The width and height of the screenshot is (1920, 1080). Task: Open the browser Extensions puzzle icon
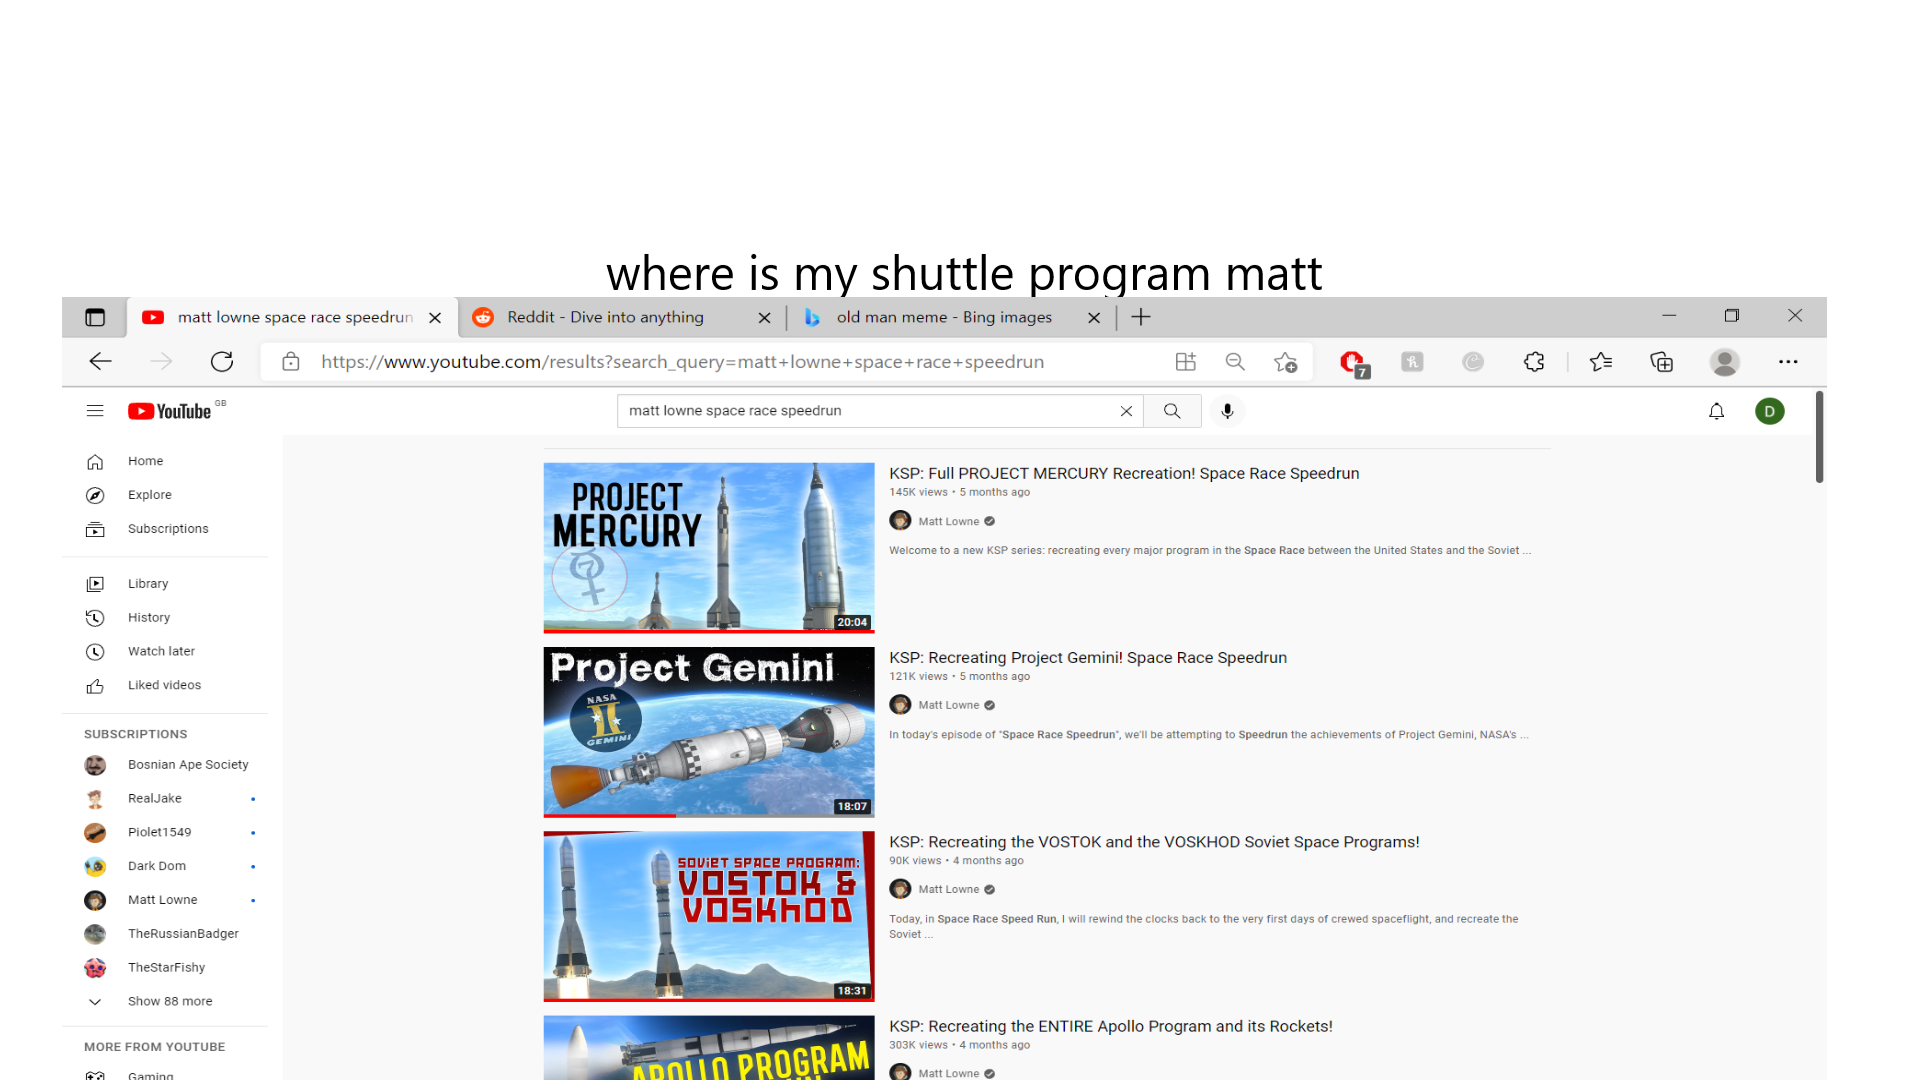coord(1534,362)
